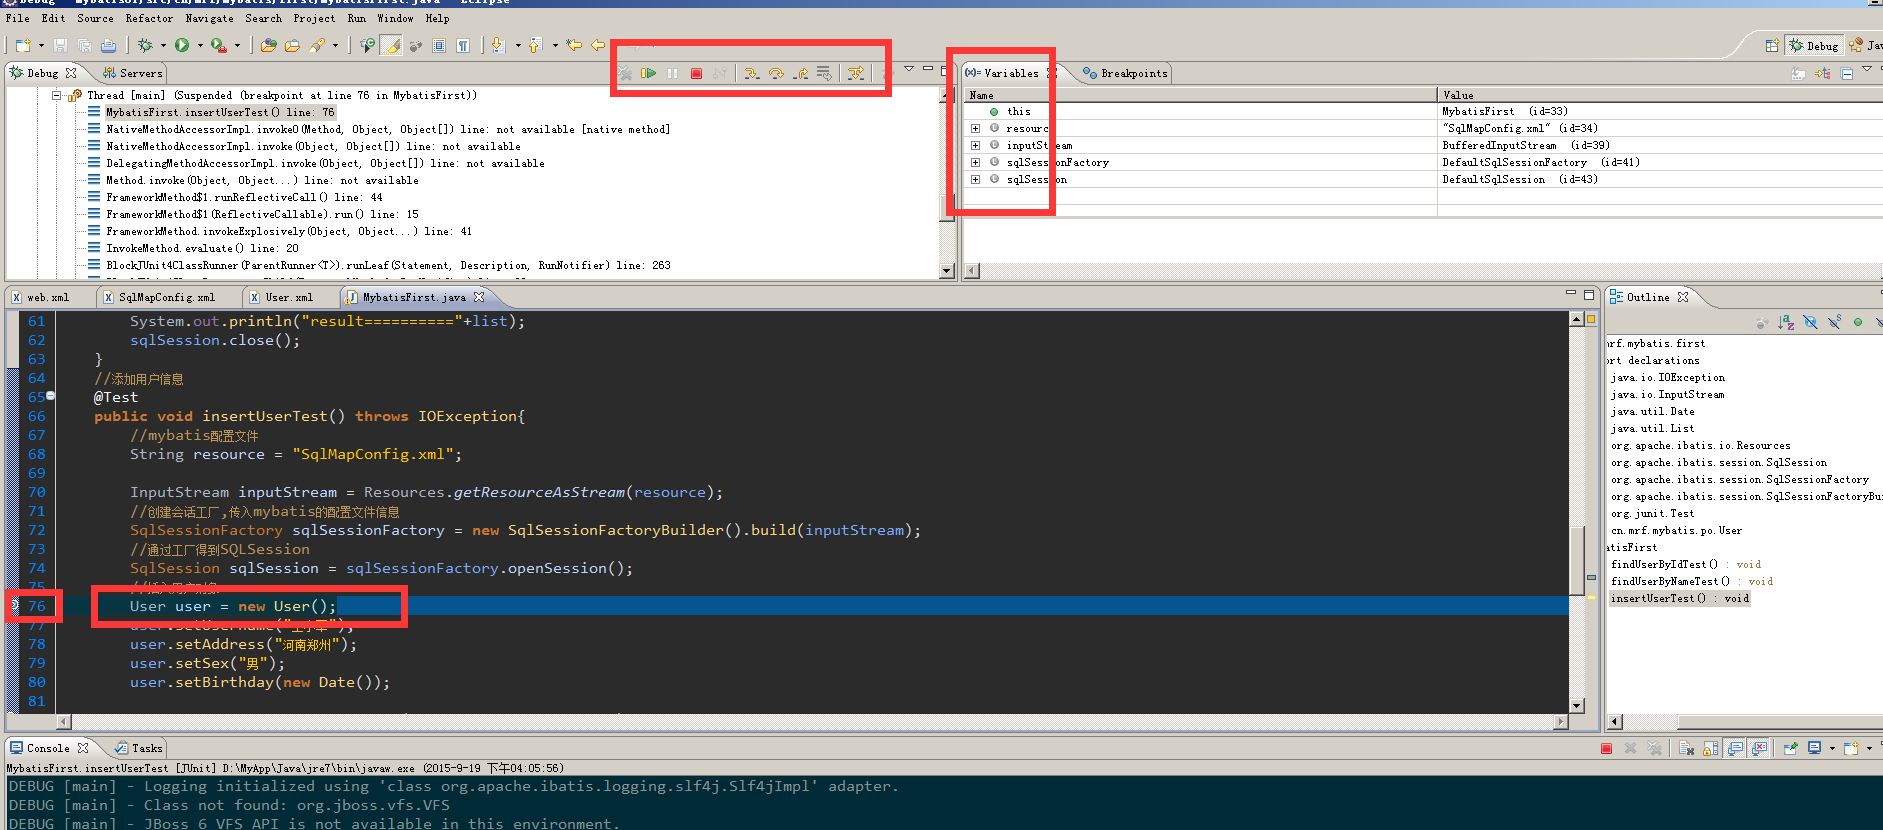
Task: Switch to the Tasks tab
Action: point(139,748)
